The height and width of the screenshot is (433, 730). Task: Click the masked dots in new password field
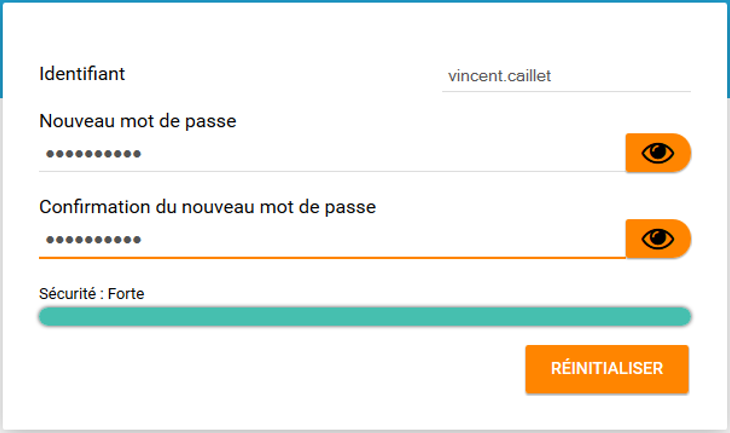click(94, 154)
